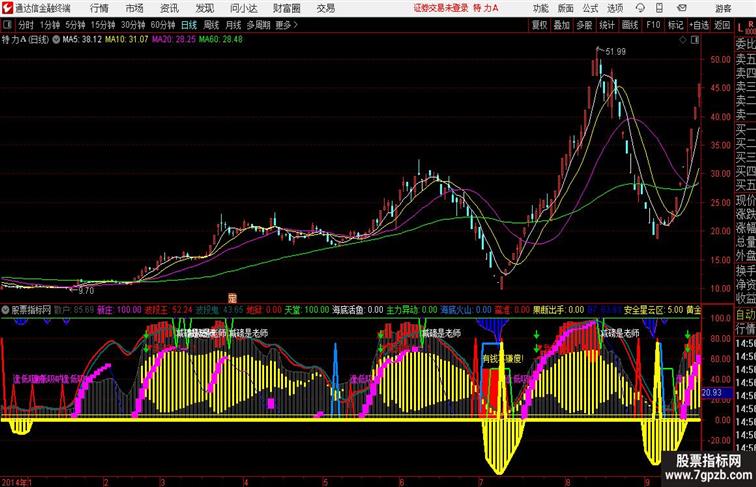756x487 pixels.
Task: Switch to 15分钟 chart period
Action: tap(103, 25)
